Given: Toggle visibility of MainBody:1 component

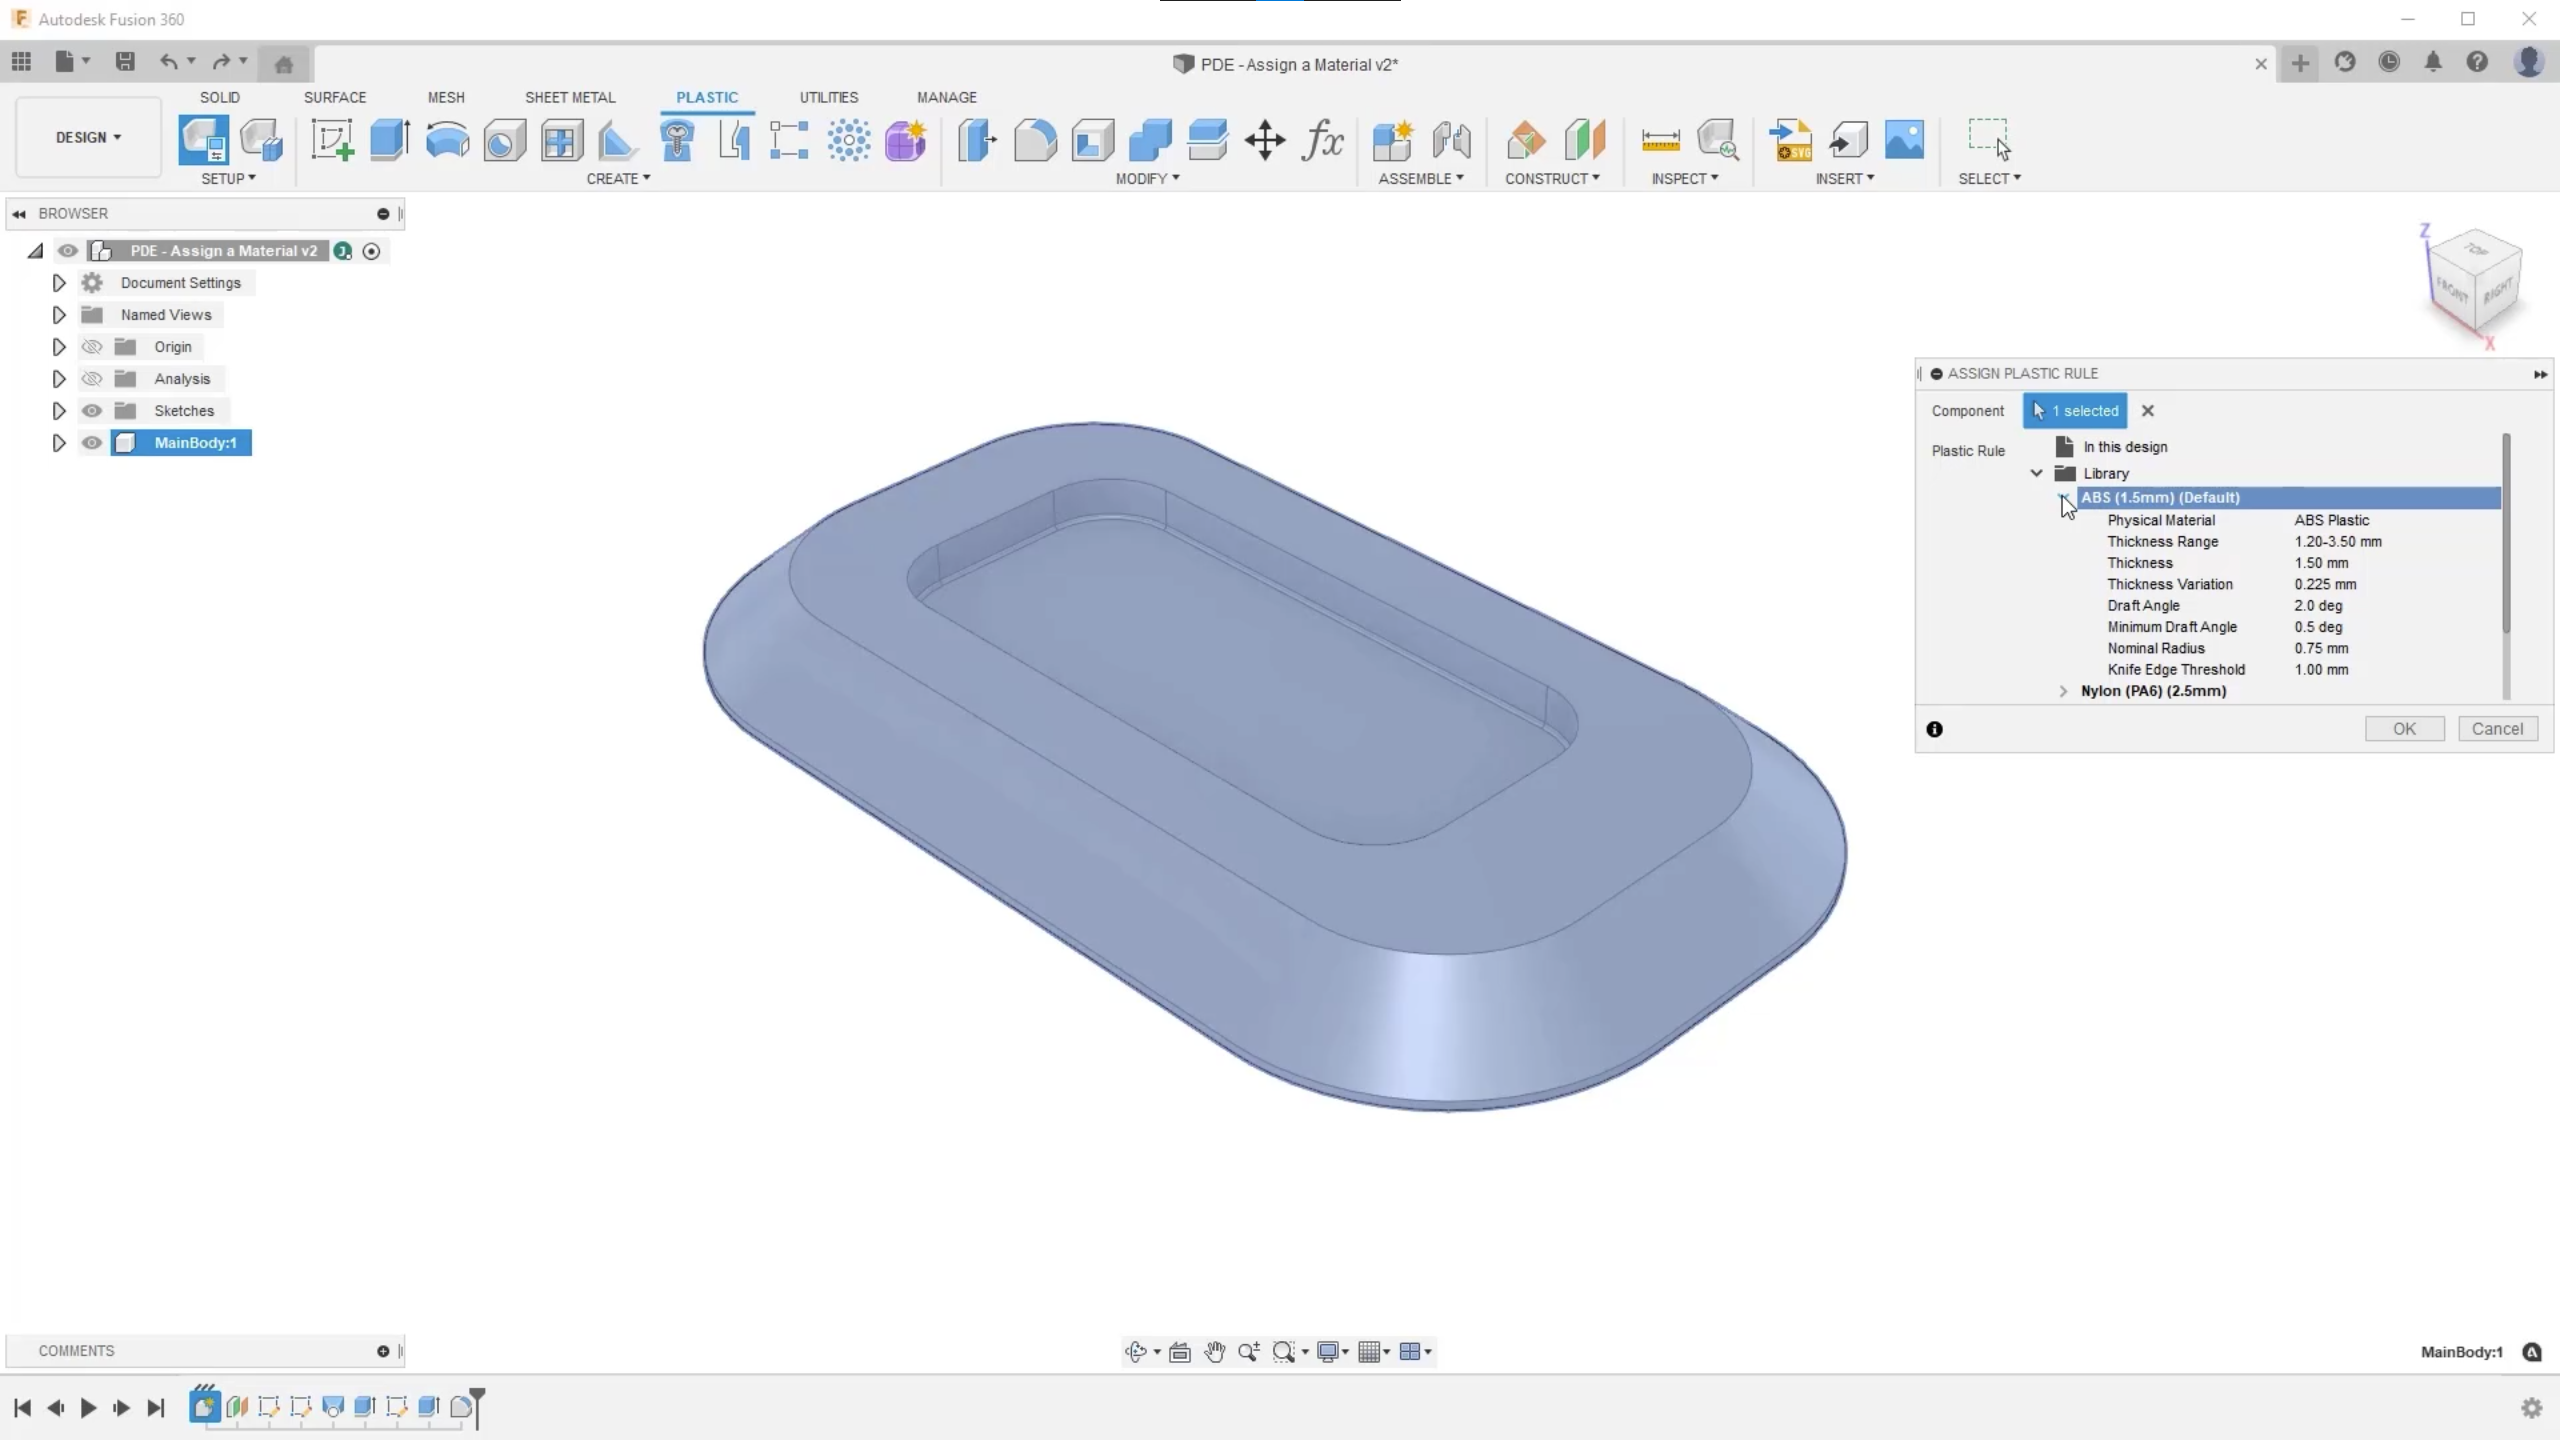Looking at the screenshot, I should tap(92, 443).
